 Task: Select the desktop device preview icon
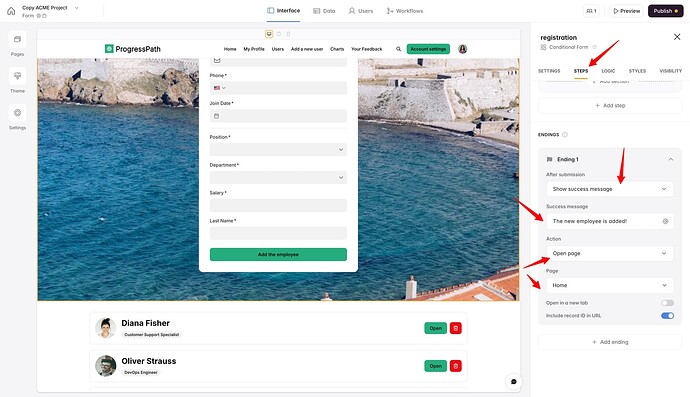click(269, 34)
